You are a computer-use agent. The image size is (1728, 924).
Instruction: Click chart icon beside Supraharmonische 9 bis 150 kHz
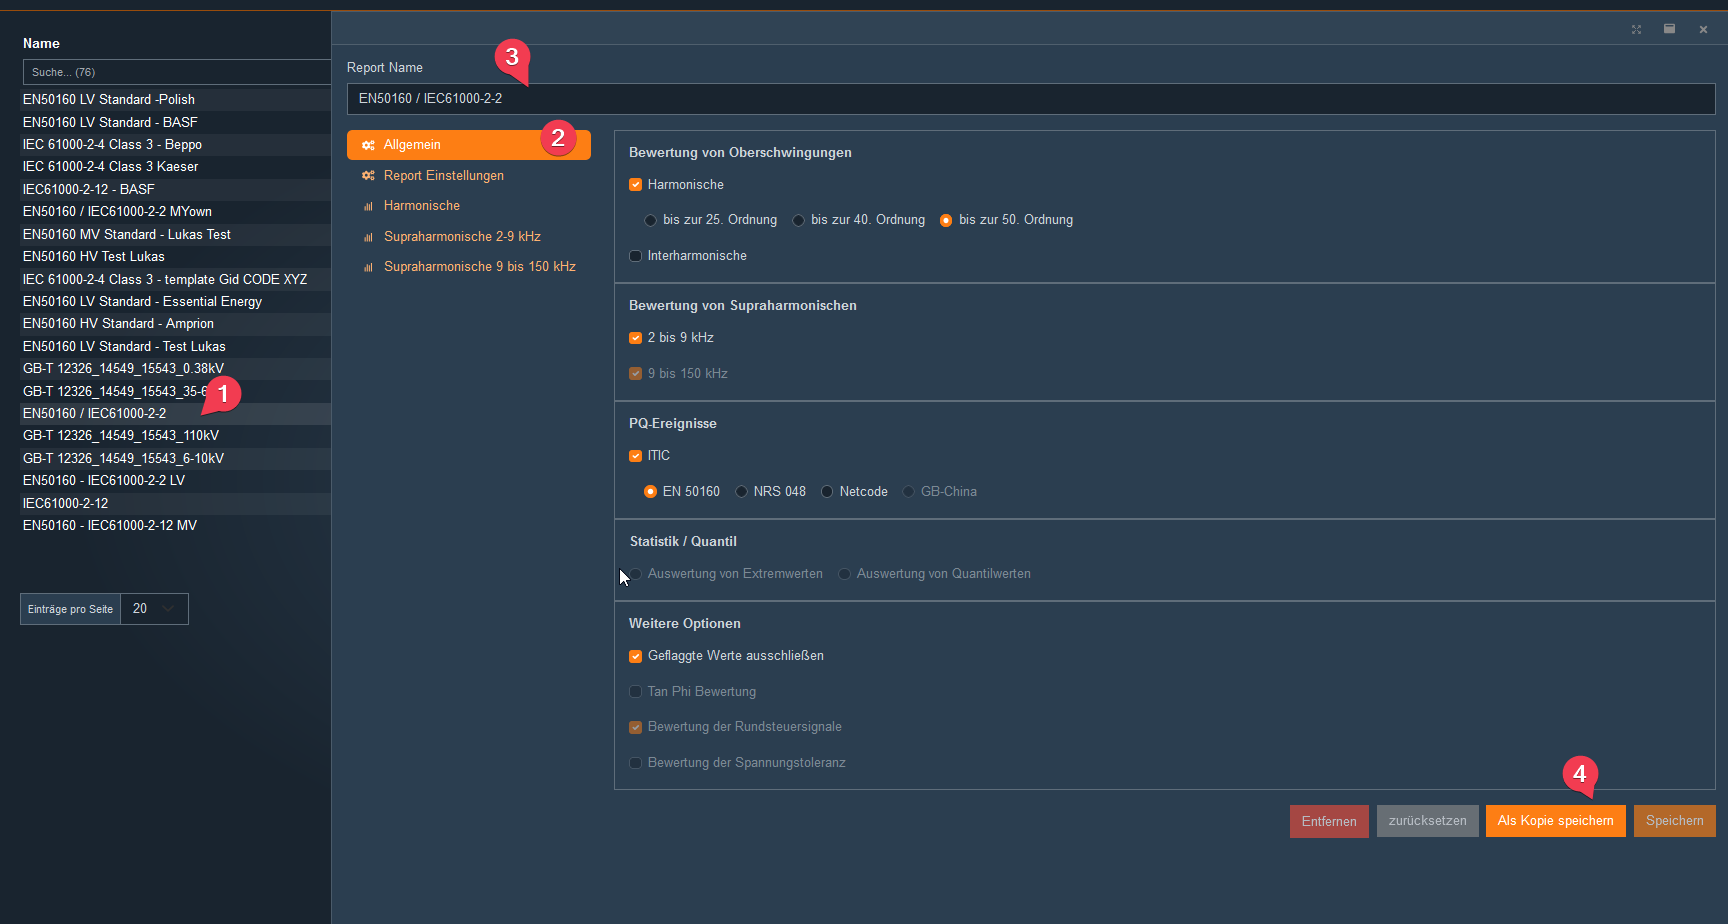click(368, 267)
